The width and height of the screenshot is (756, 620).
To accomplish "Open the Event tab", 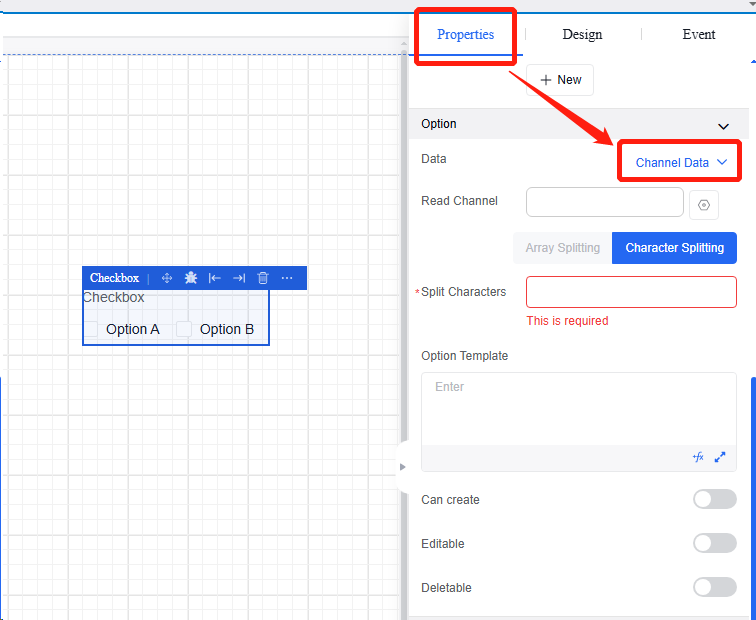I will pos(699,34).
